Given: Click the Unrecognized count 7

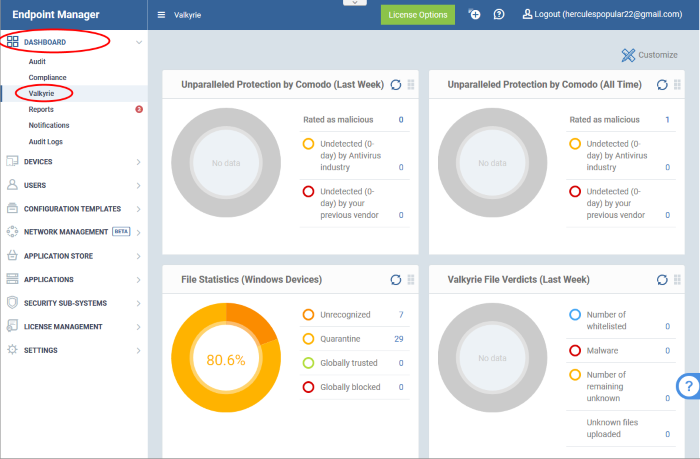Looking at the screenshot, I should 401,315.
